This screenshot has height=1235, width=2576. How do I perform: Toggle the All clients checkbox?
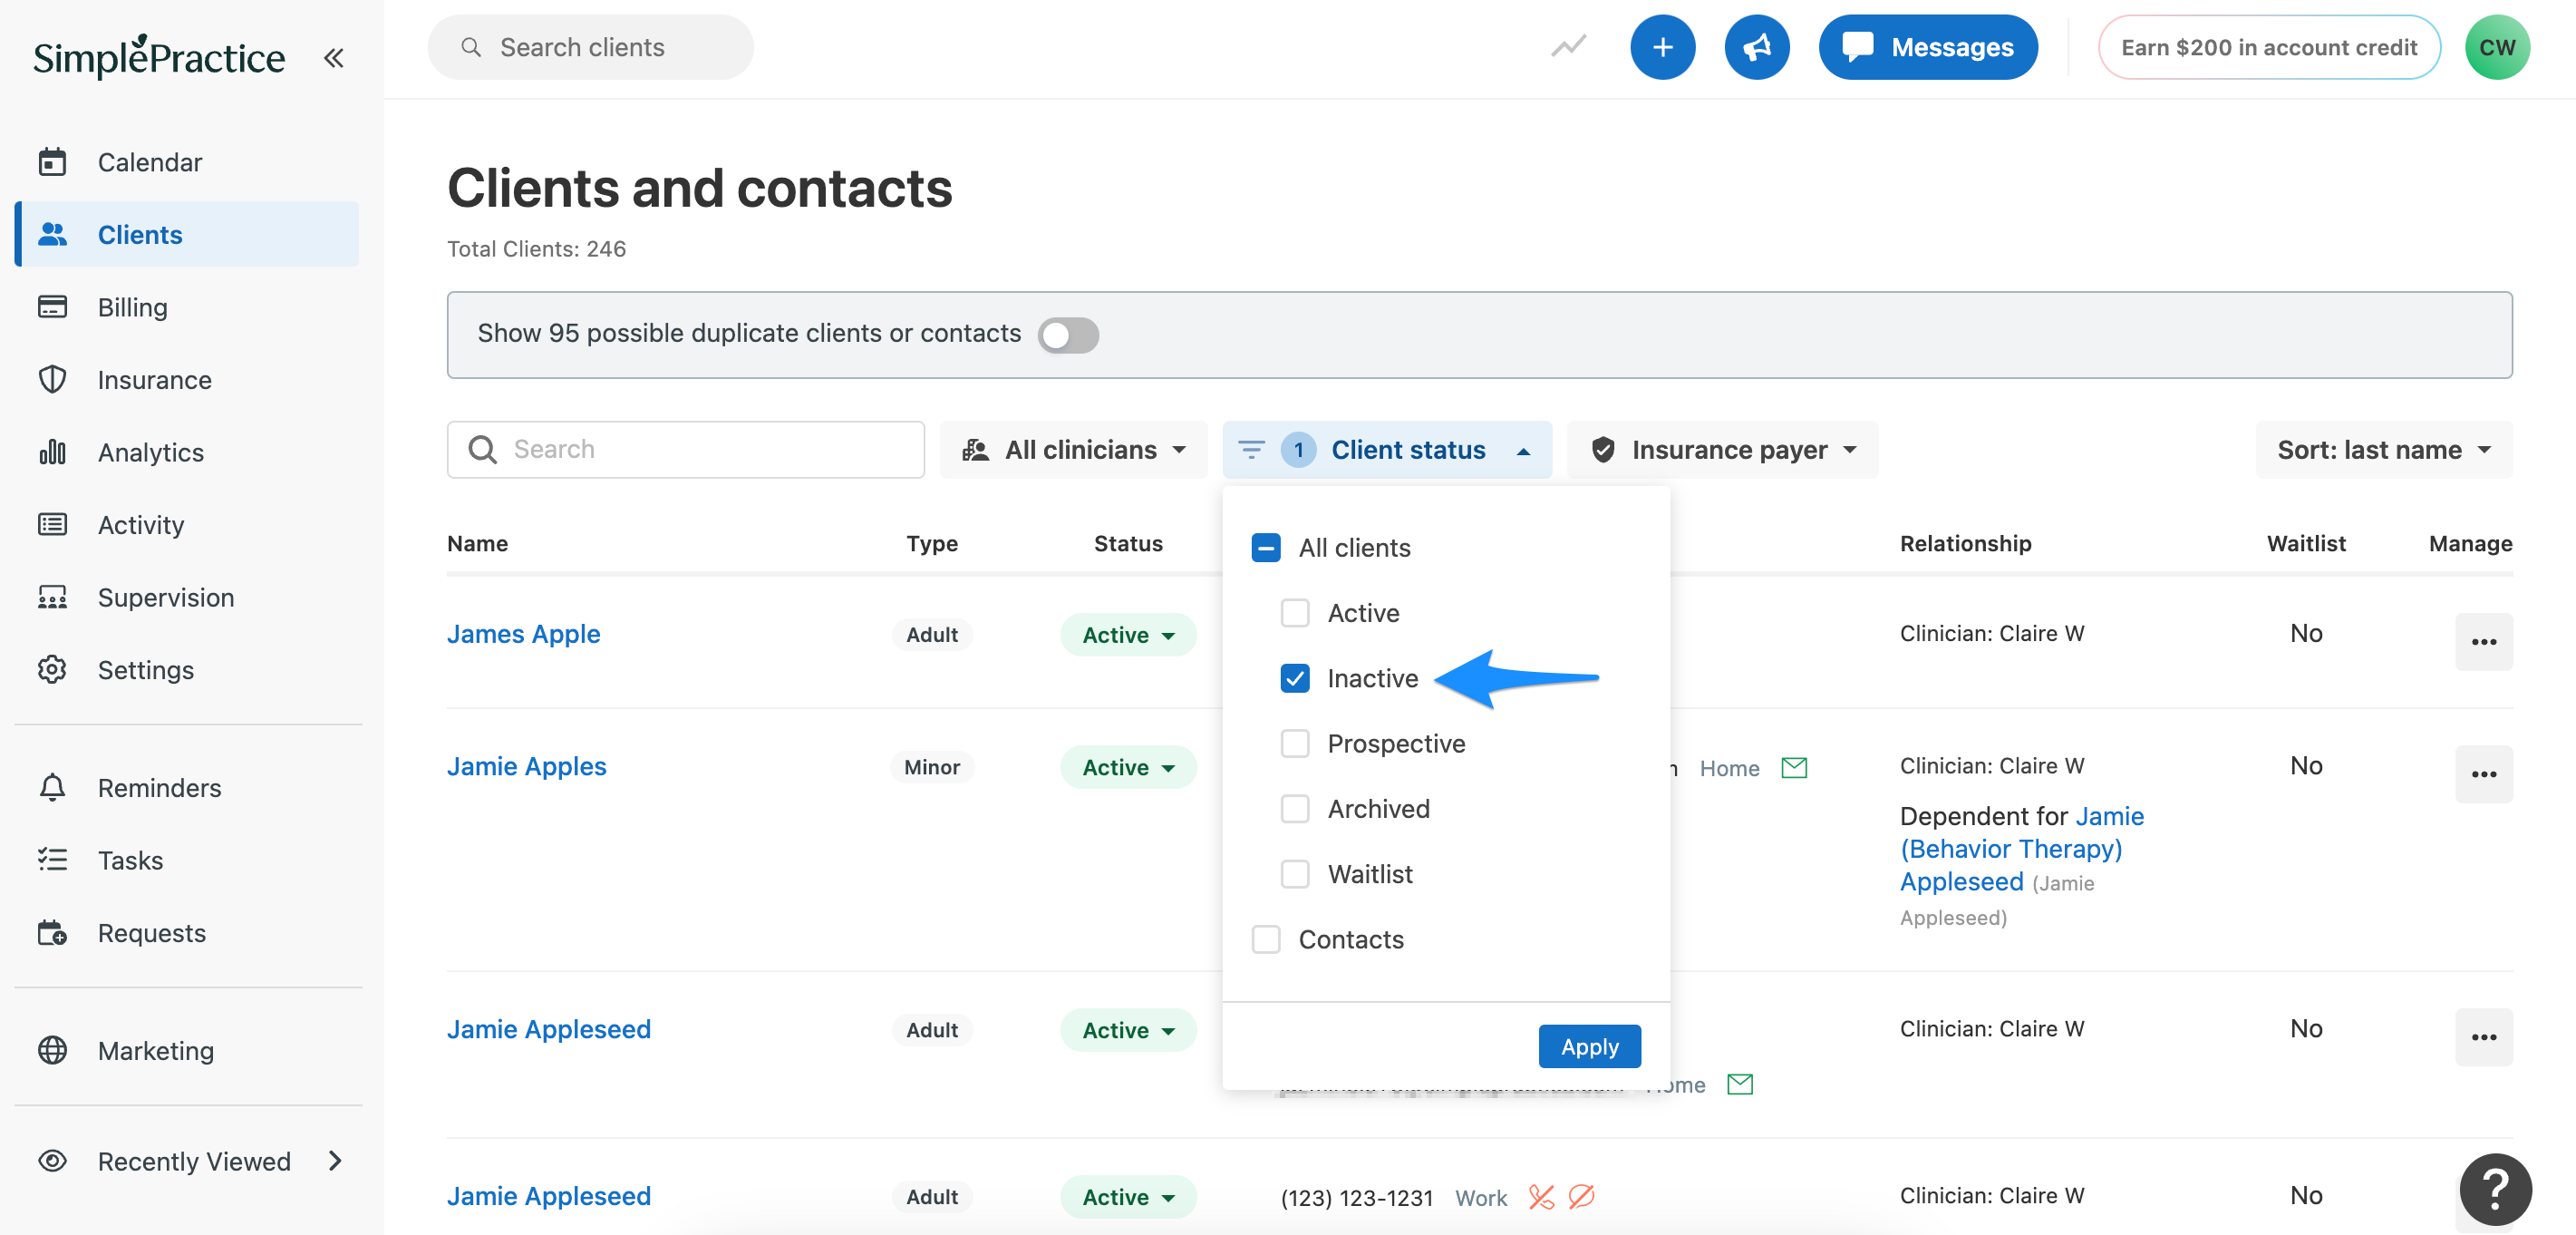[x=1266, y=547]
